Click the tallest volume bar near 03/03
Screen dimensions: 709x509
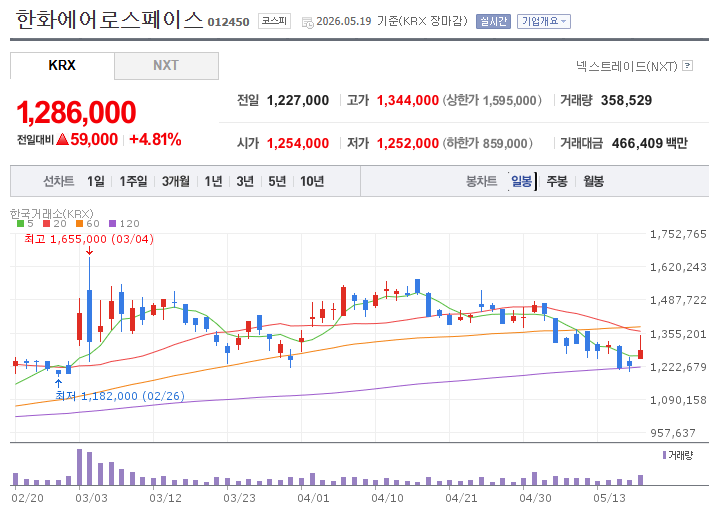point(79,467)
